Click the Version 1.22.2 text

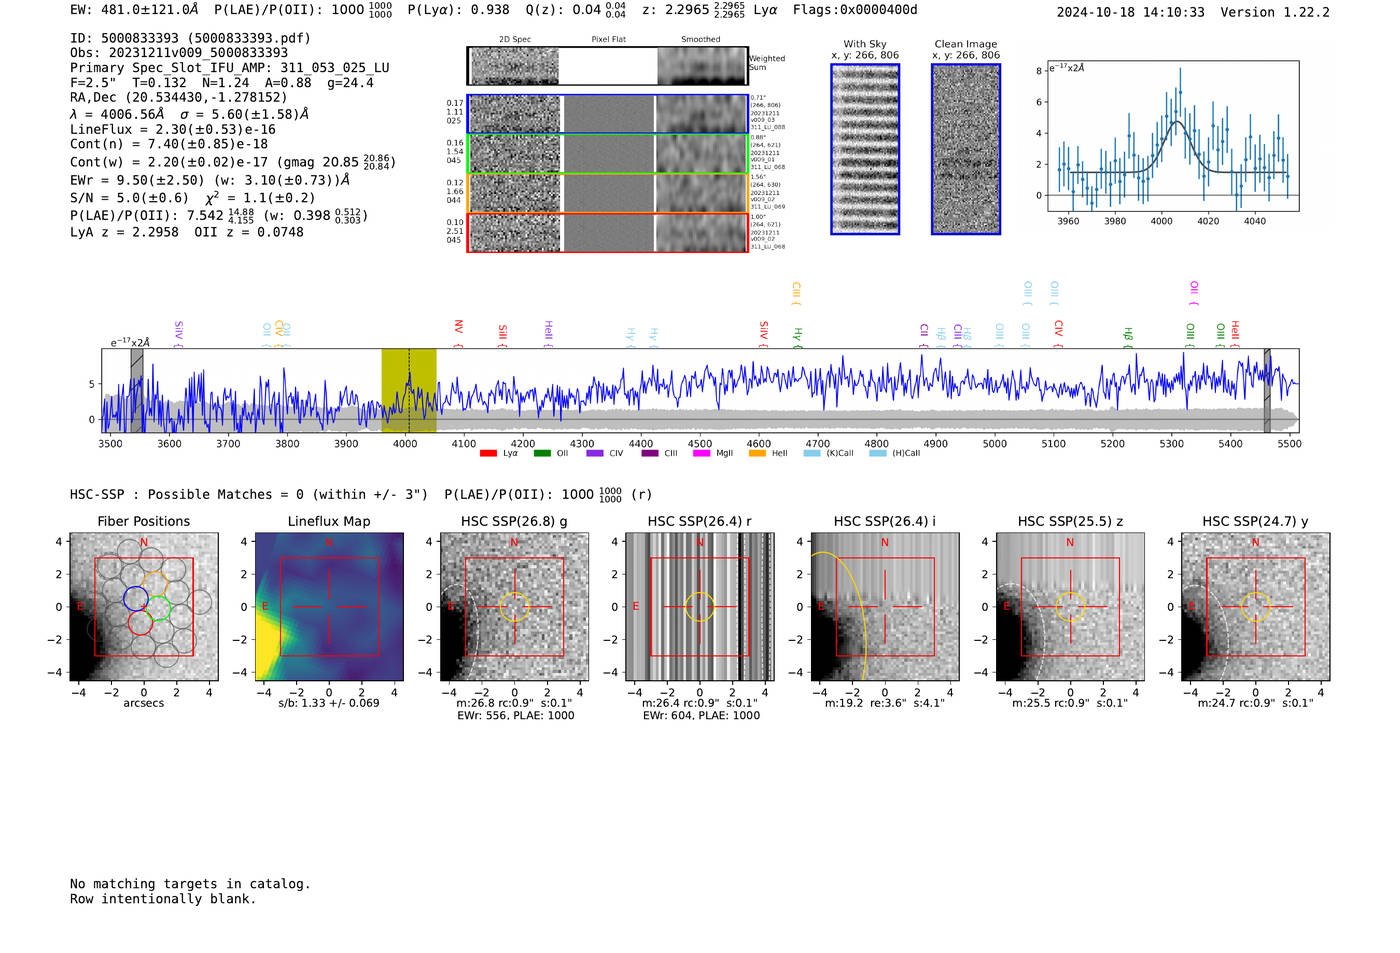tap(1275, 12)
